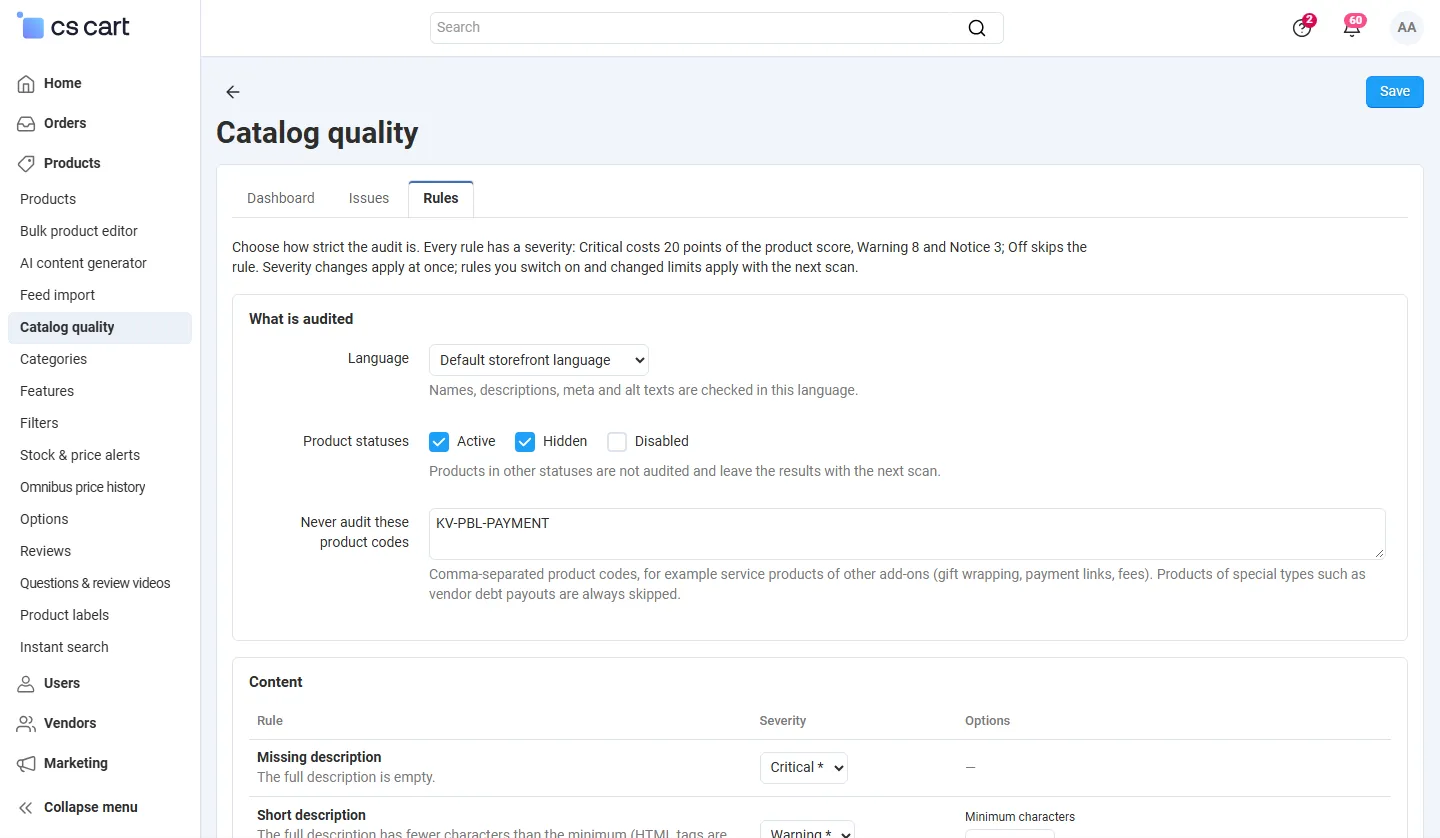Click the Never audit product codes textarea

tap(907, 534)
